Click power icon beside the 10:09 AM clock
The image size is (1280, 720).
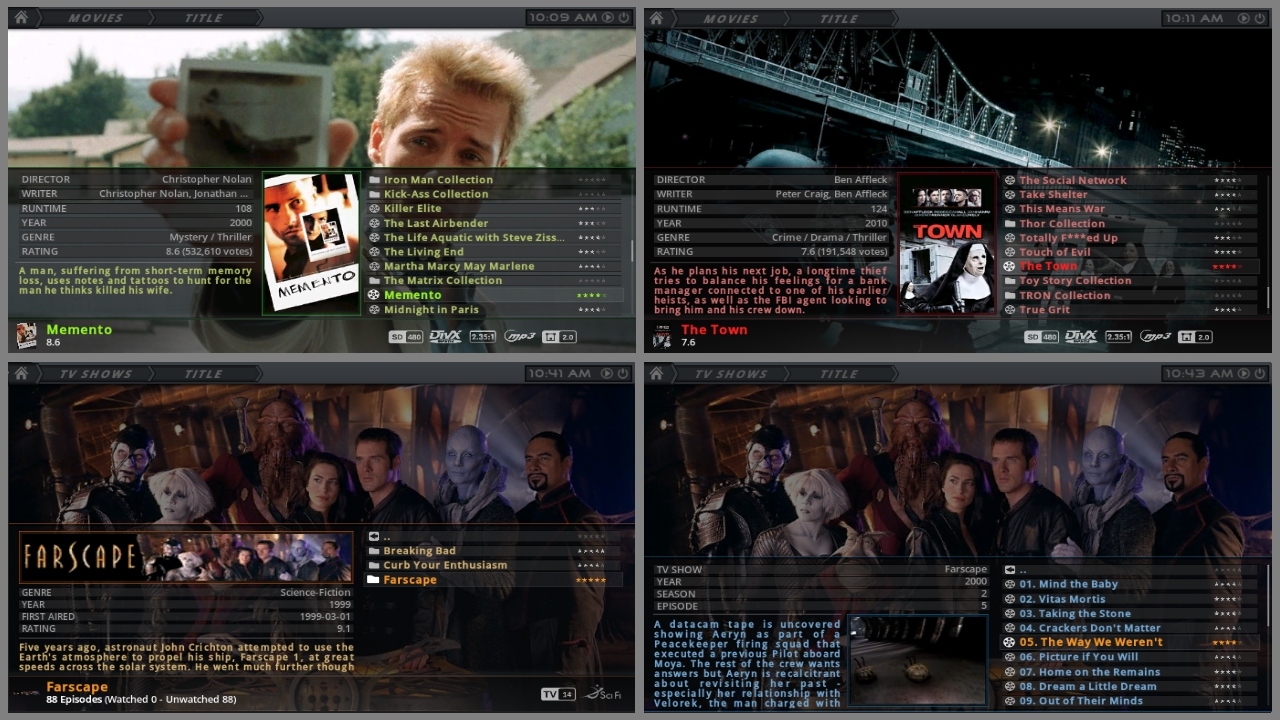pos(623,17)
